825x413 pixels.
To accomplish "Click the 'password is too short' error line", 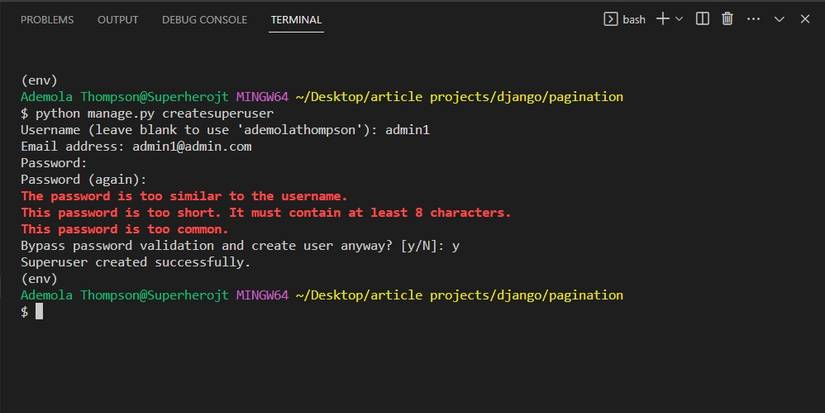I will [x=266, y=212].
